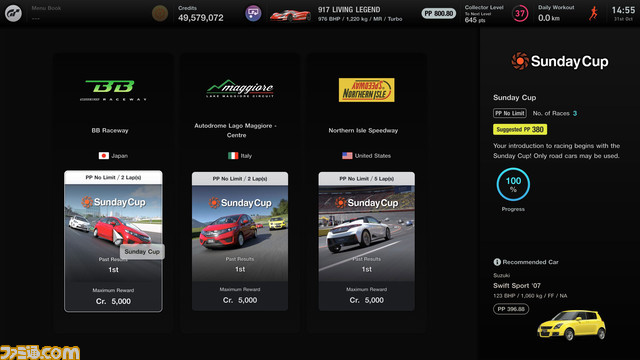Click the purple multiplayer invitation icon

(x=253, y=13)
